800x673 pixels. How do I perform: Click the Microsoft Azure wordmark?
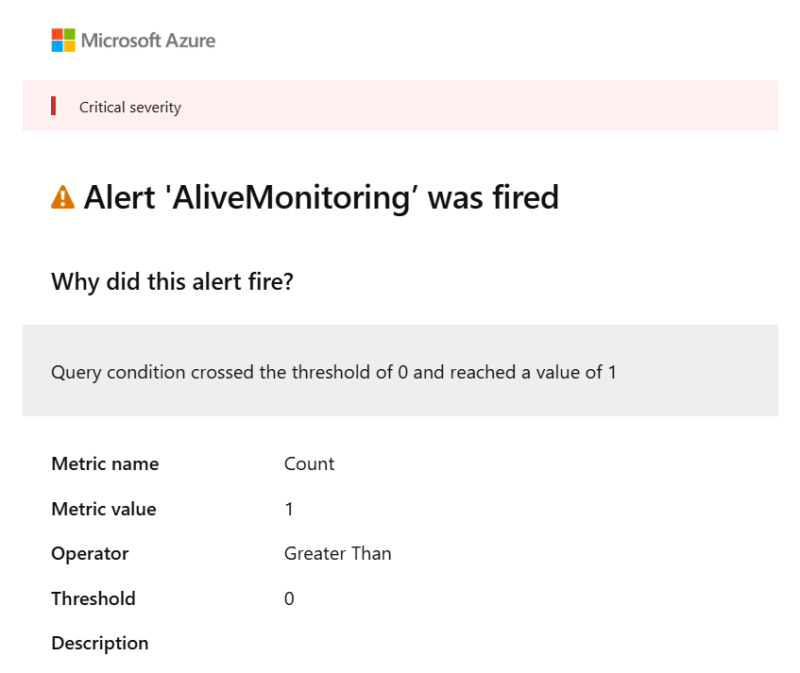pyautogui.click(x=148, y=41)
